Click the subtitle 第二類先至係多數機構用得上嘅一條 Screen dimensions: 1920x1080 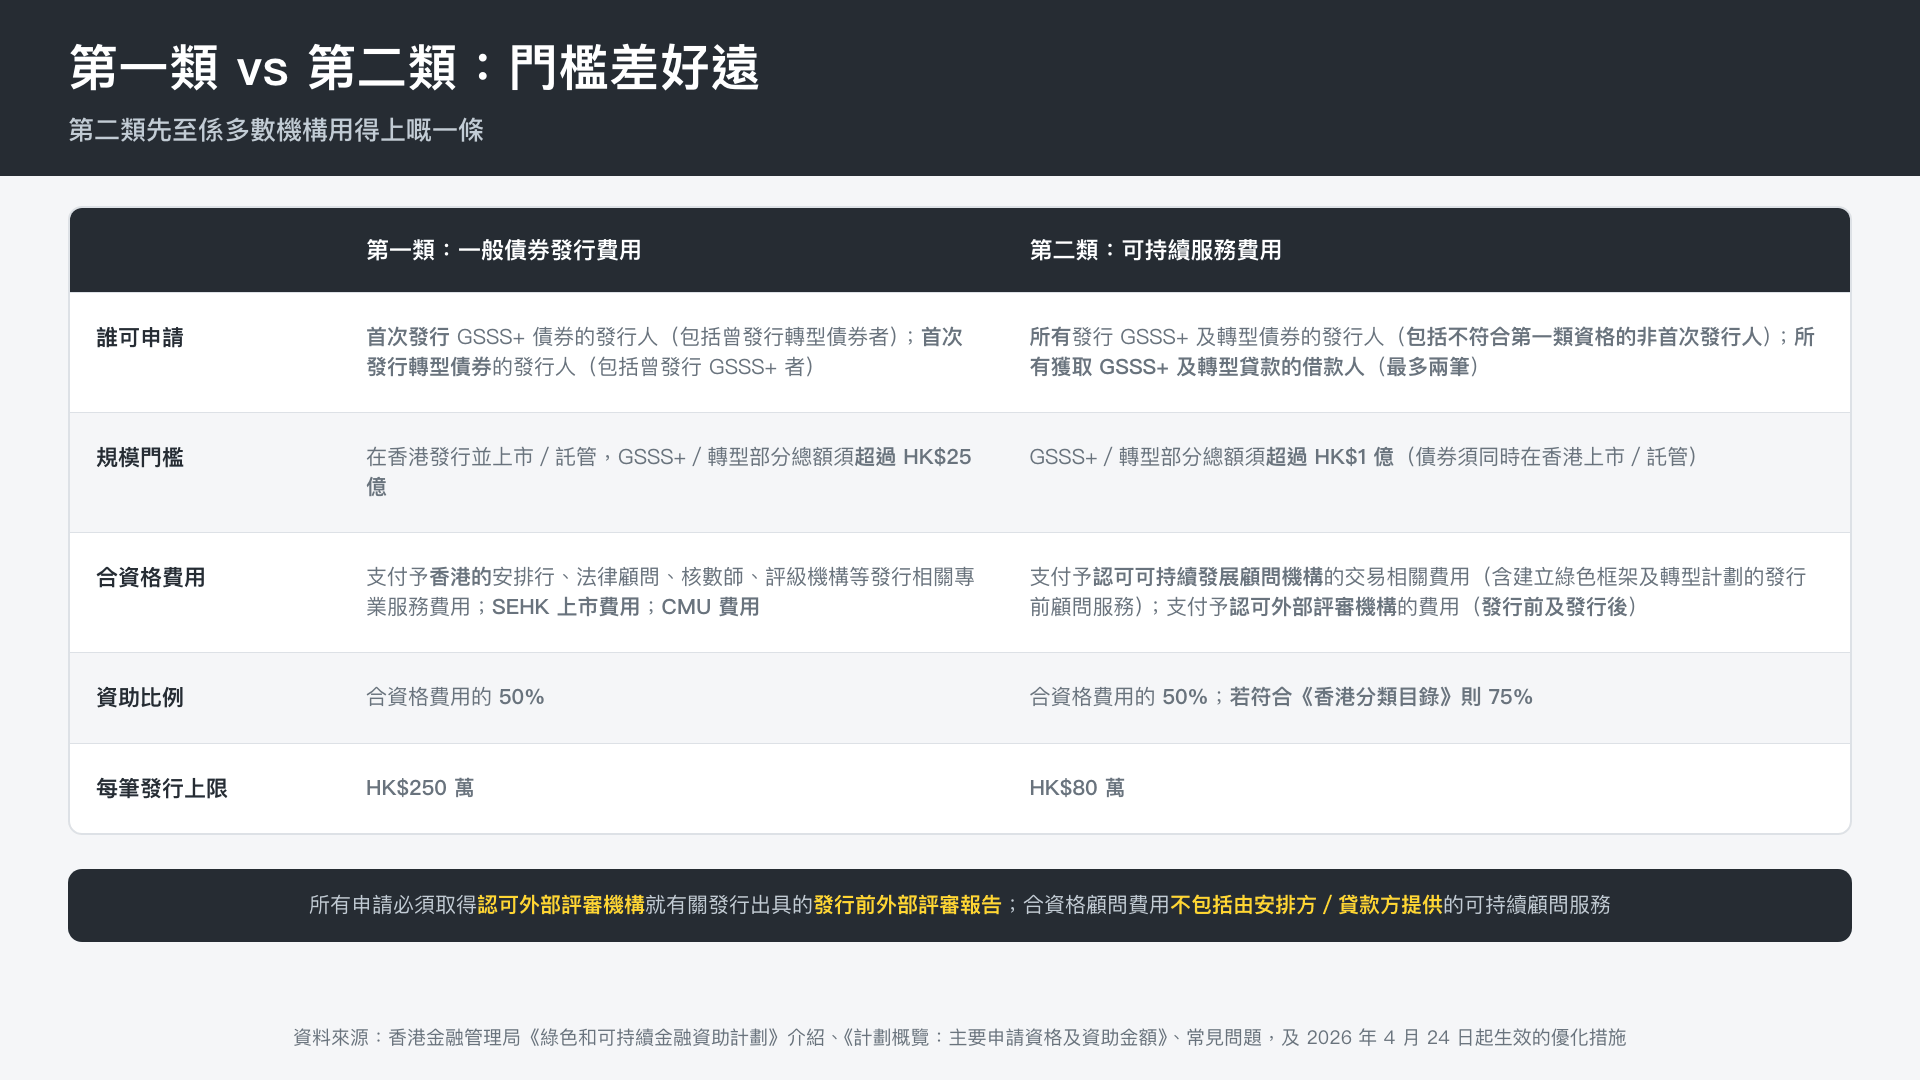pyautogui.click(x=276, y=130)
